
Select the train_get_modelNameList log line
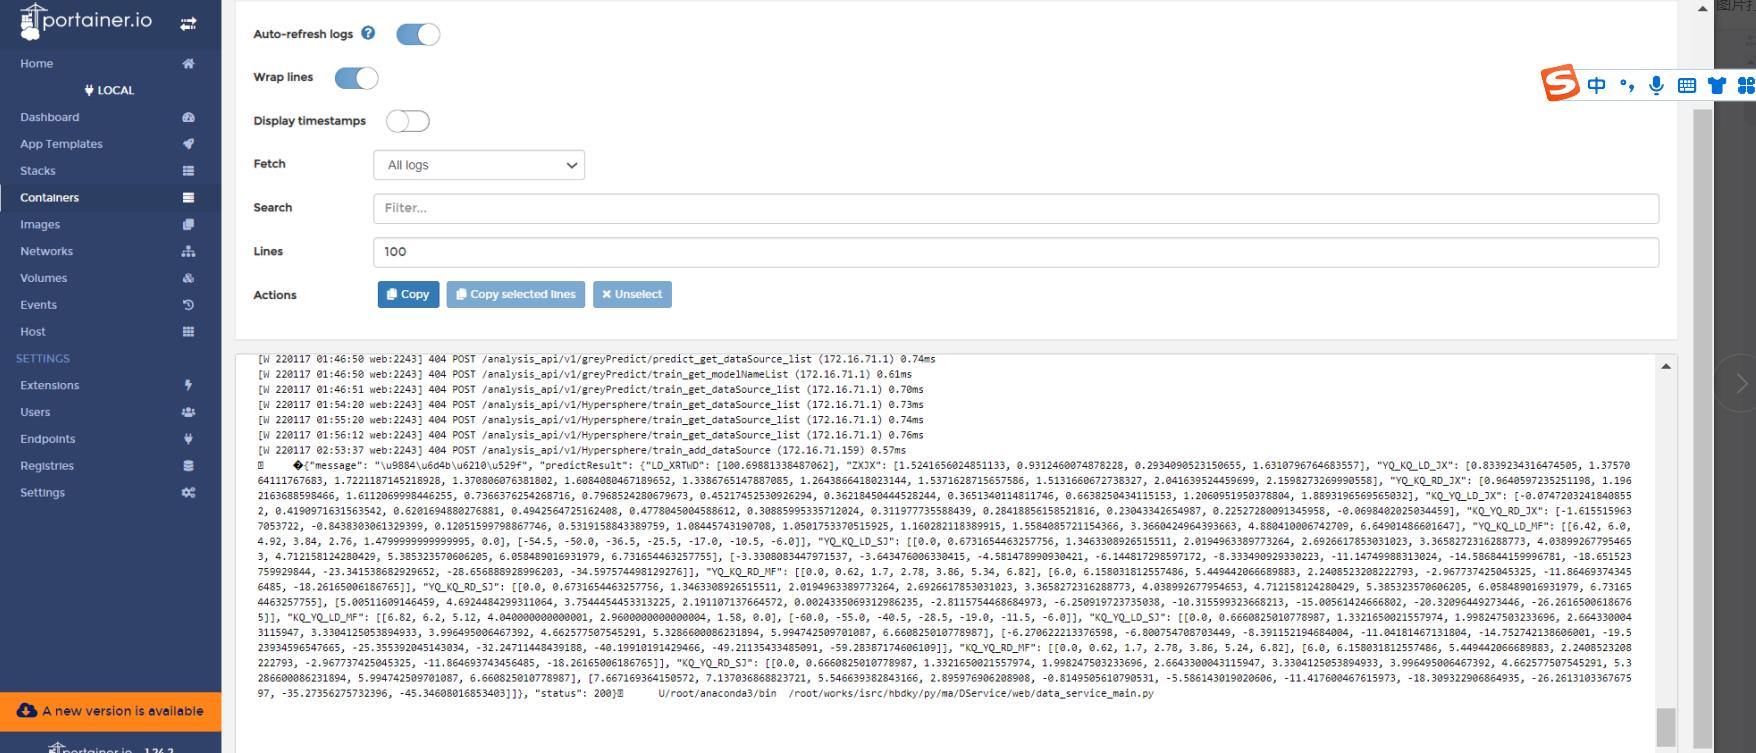585,374
